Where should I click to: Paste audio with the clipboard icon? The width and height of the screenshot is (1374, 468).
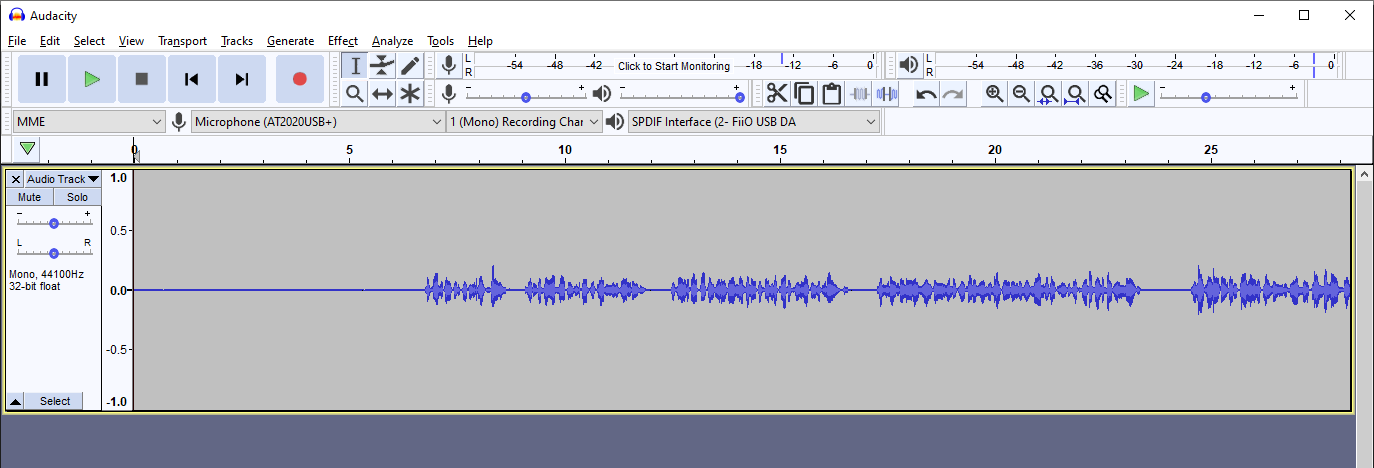(831, 94)
